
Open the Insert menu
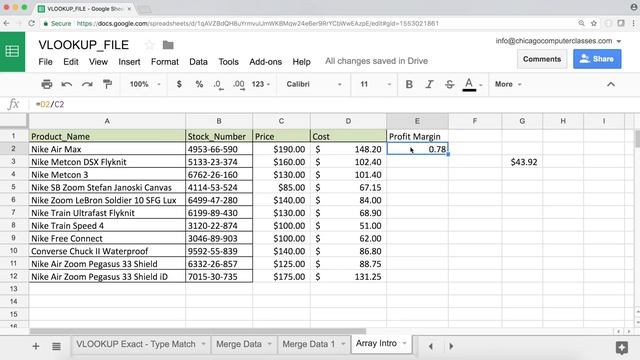point(129,62)
